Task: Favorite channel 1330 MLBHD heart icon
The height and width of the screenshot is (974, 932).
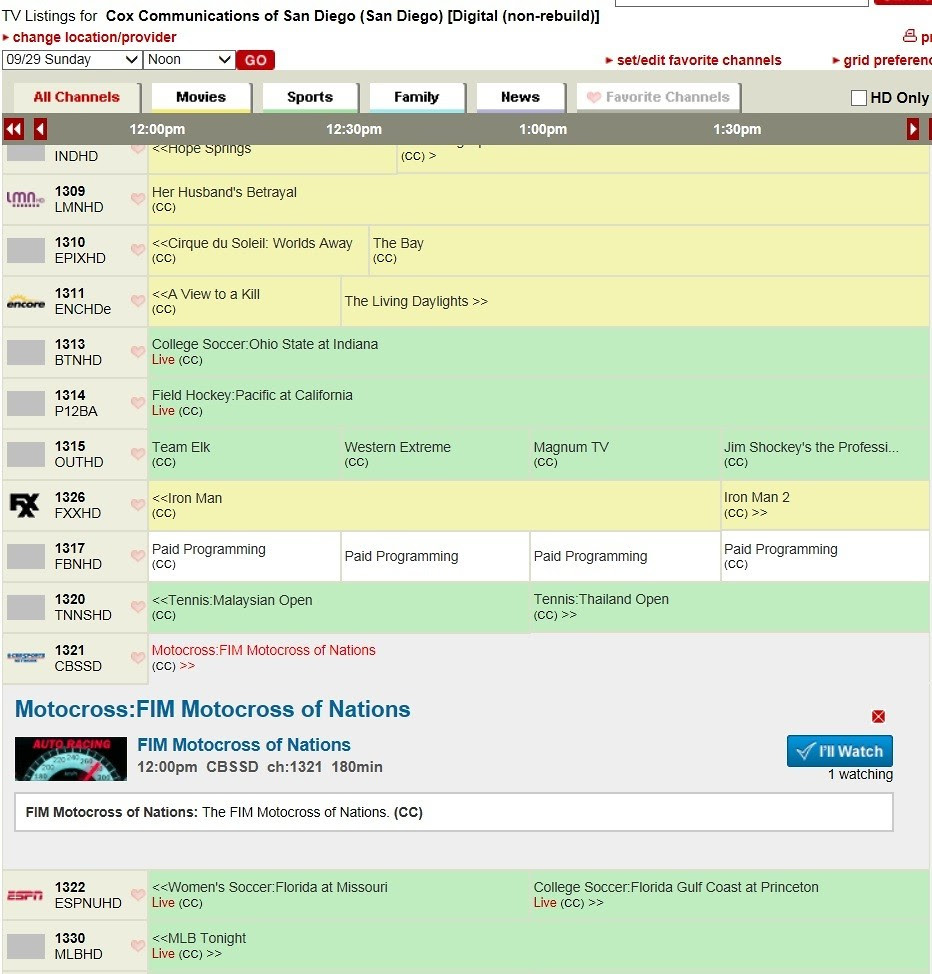Action: click(138, 945)
